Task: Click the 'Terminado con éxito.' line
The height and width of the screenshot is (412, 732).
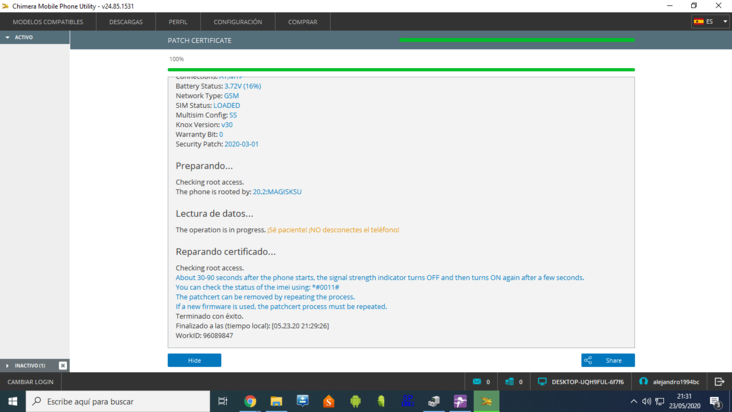Action: coord(209,316)
